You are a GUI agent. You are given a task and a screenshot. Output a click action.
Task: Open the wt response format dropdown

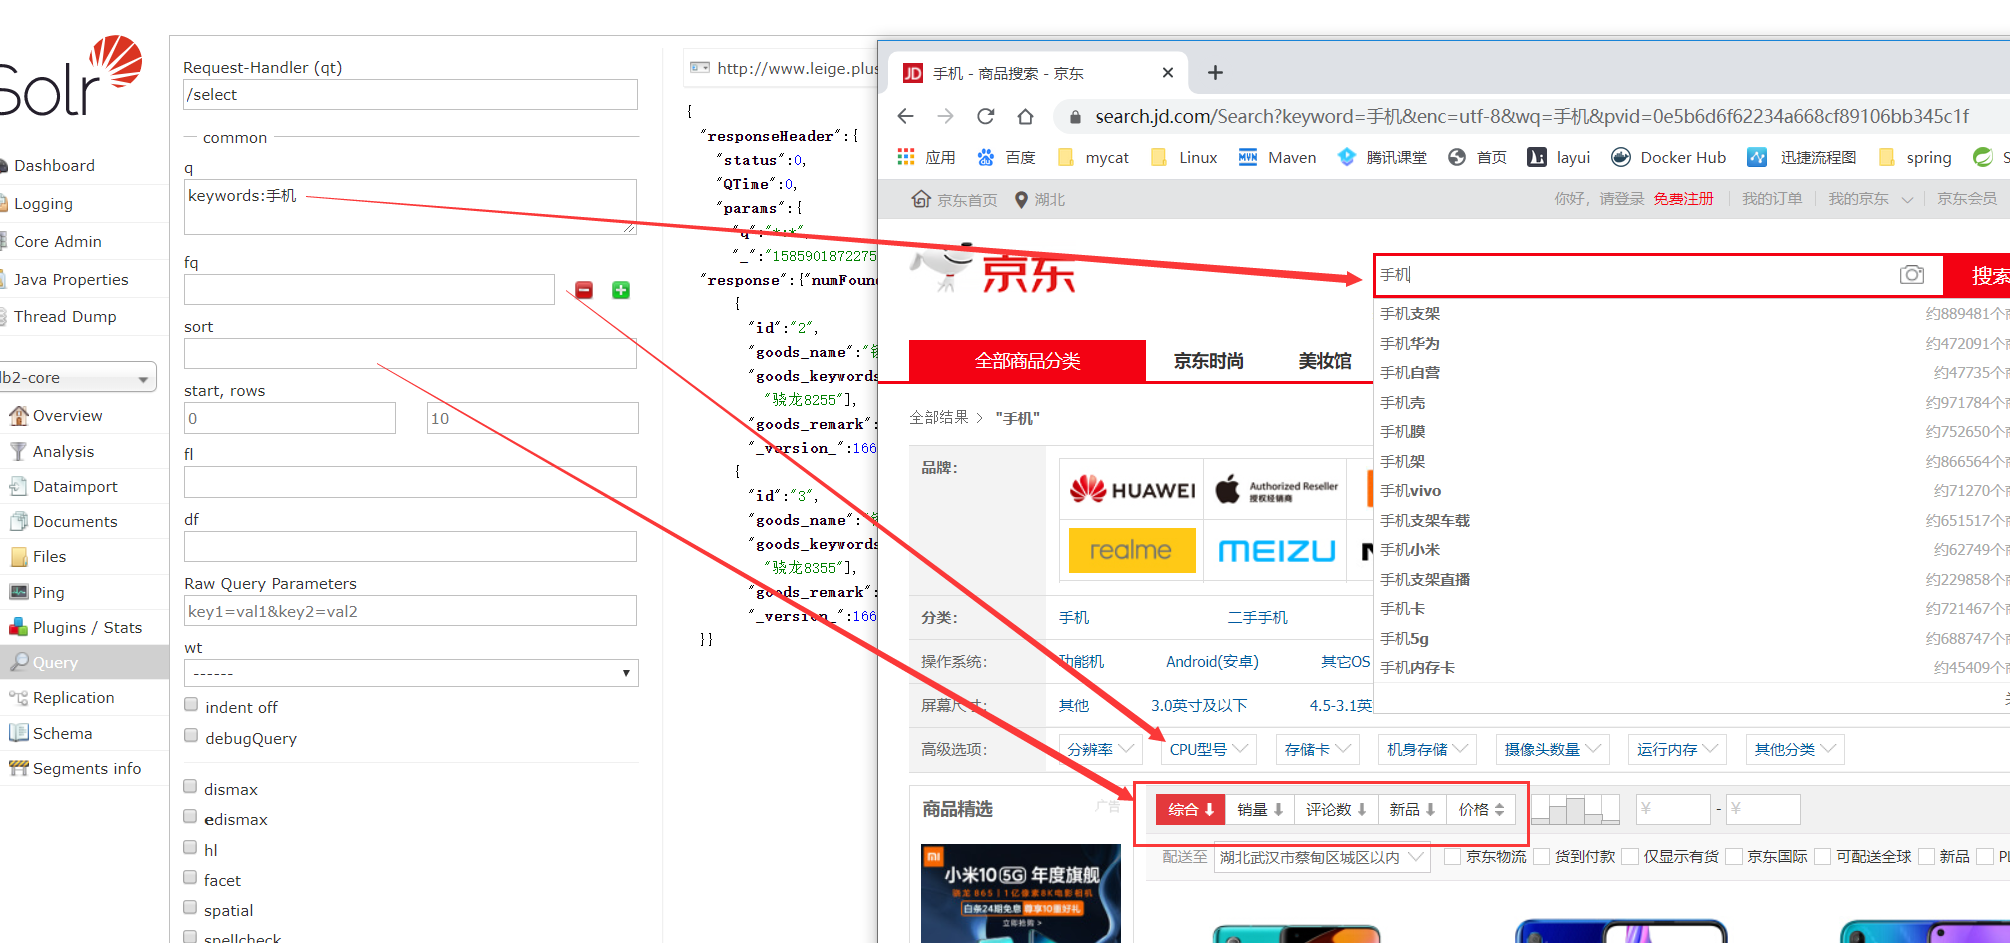[x=411, y=673]
